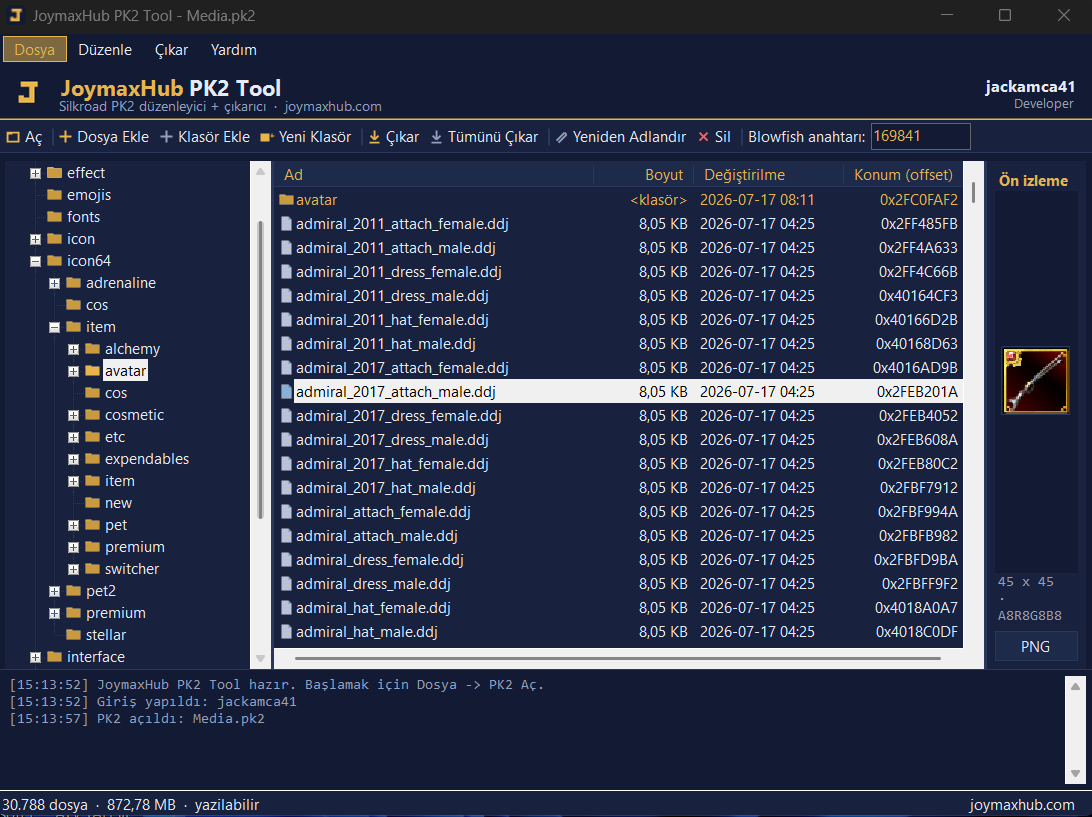This screenshot has height=817, width=1092.
Task: Click Tümünü Çıkar extract-all icon
Action: pos(437,137)
